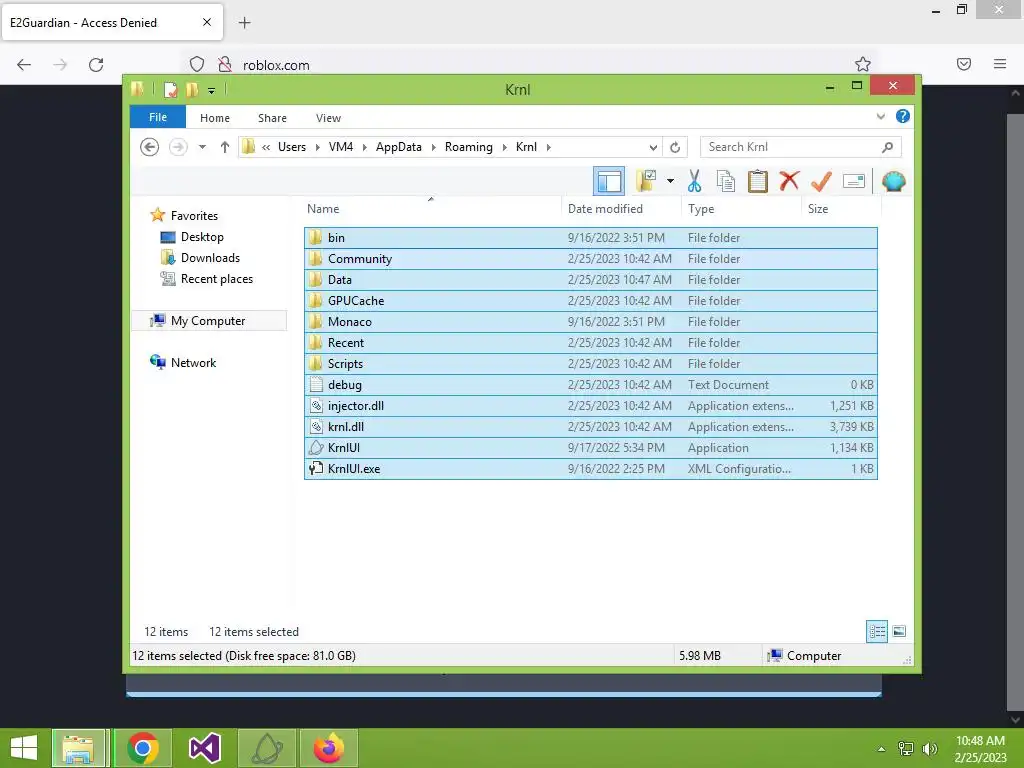Open the Explorer Help question icon
1024x768 pixels.
coord(903,116)
